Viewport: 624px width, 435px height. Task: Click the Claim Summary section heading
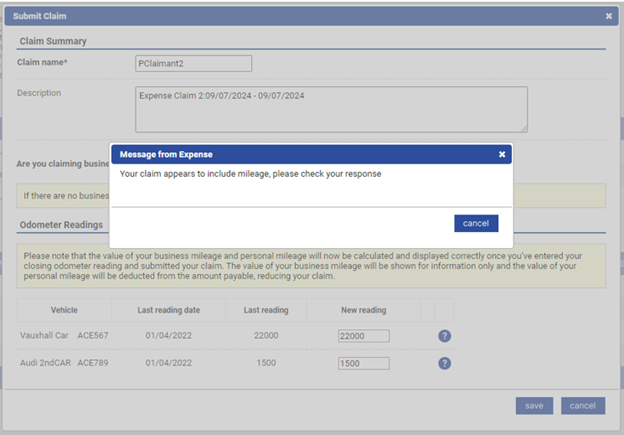pos(53,41)
